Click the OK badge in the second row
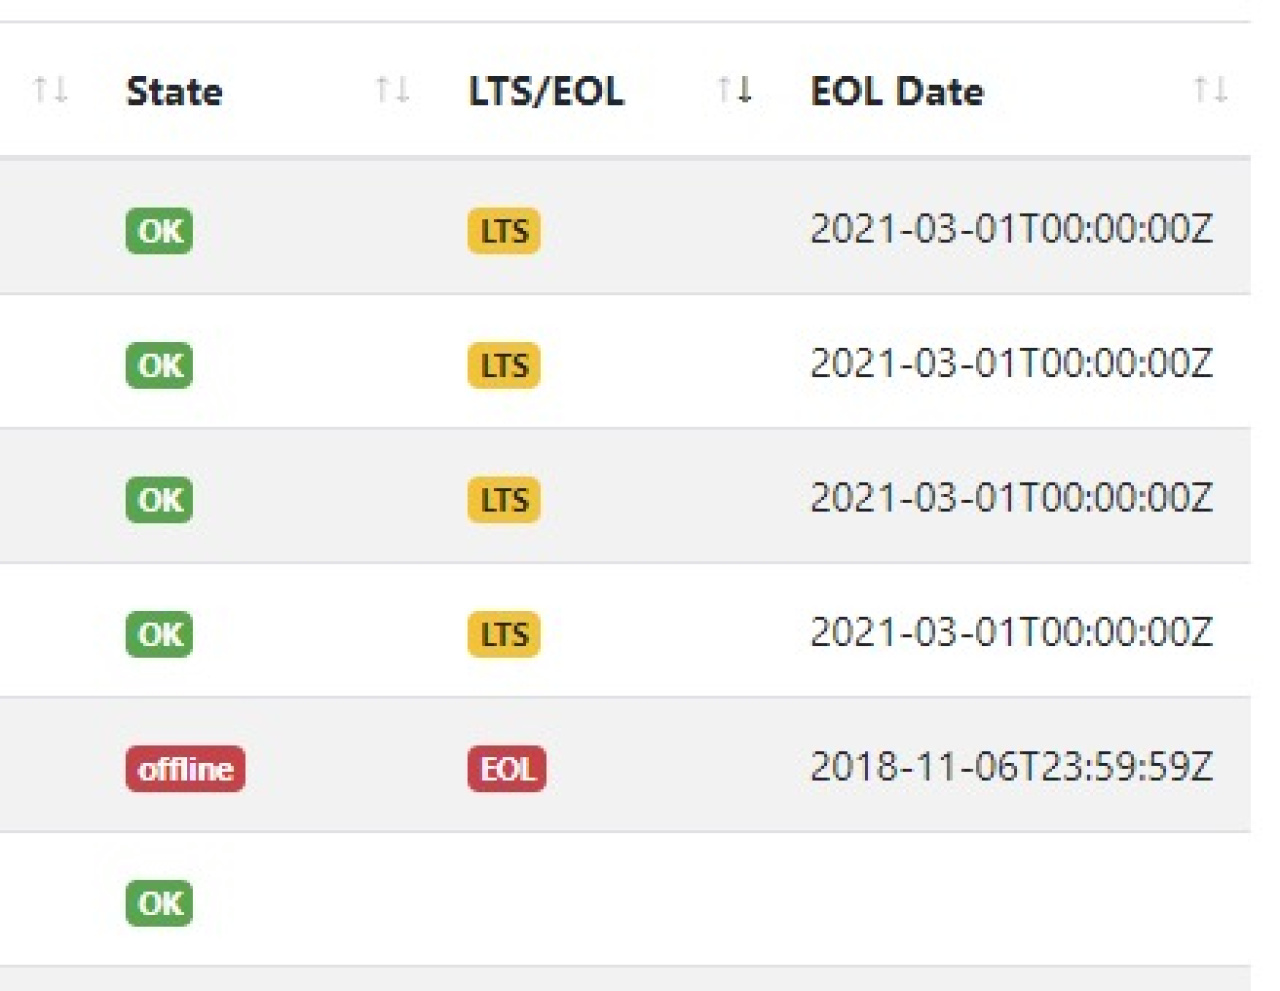This screenshot has width=1280, height=991. point(158,365)
